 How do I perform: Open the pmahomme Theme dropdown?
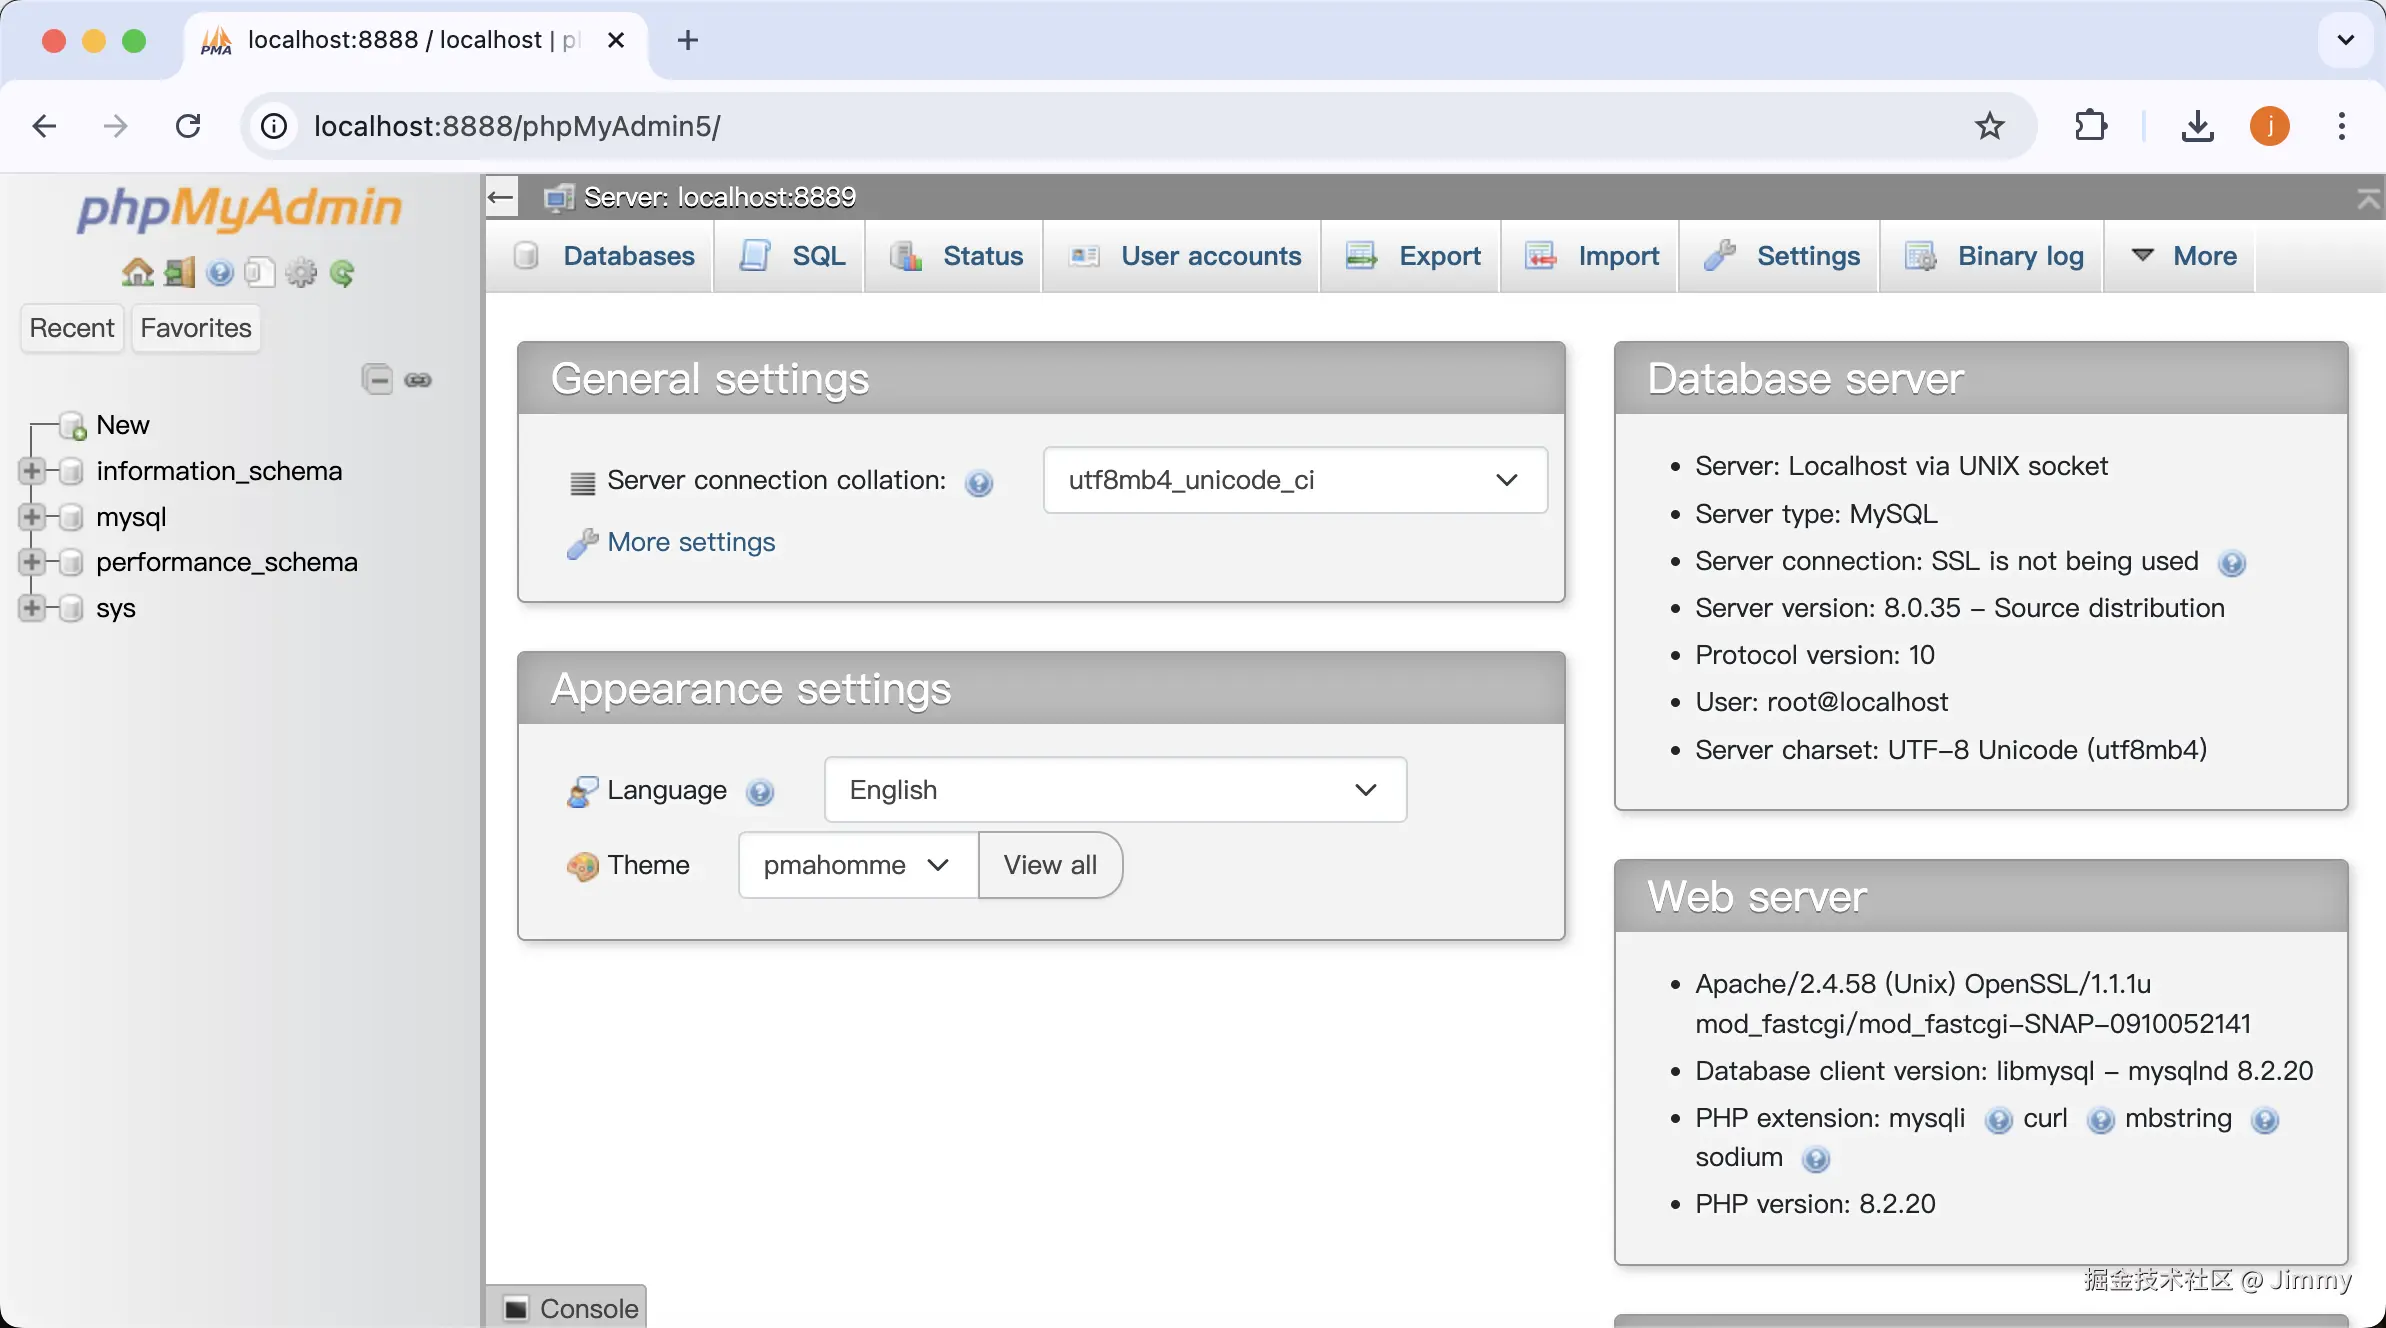[x=857, y=865]
